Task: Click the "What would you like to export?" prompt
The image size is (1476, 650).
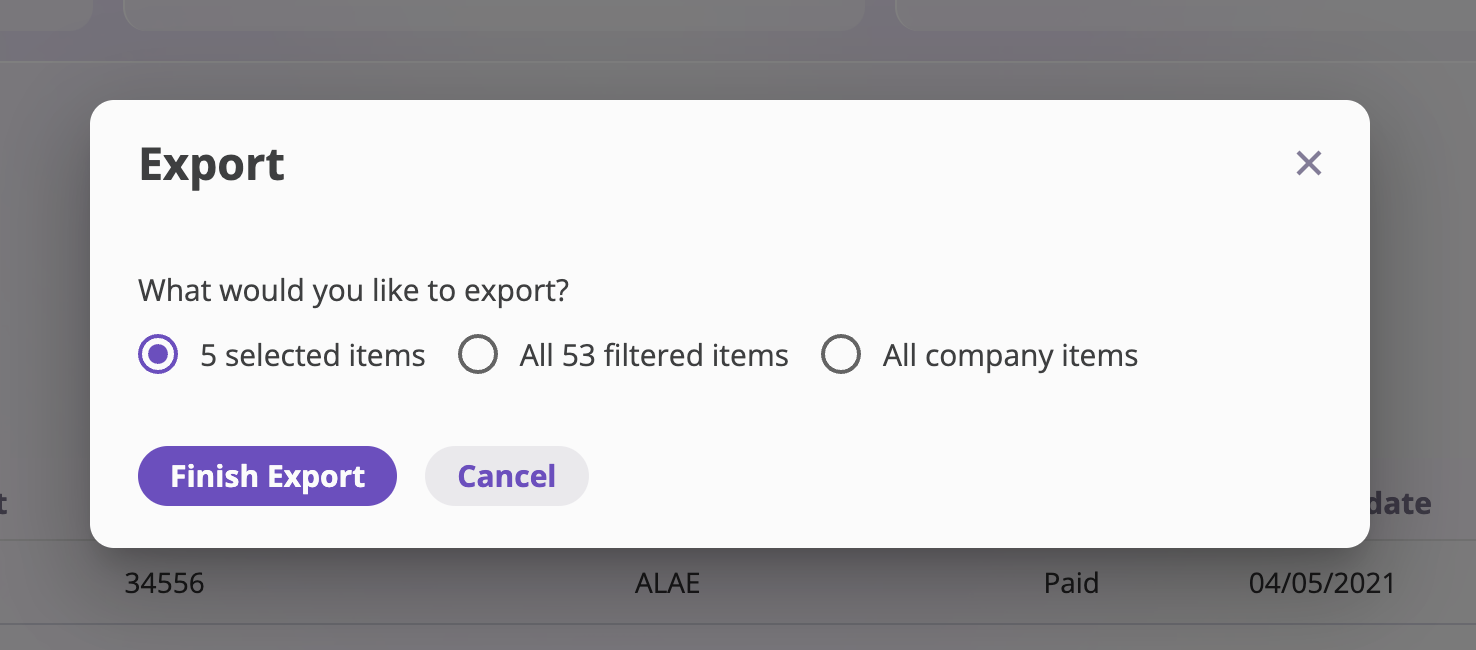Action: [x=354, y=291]
